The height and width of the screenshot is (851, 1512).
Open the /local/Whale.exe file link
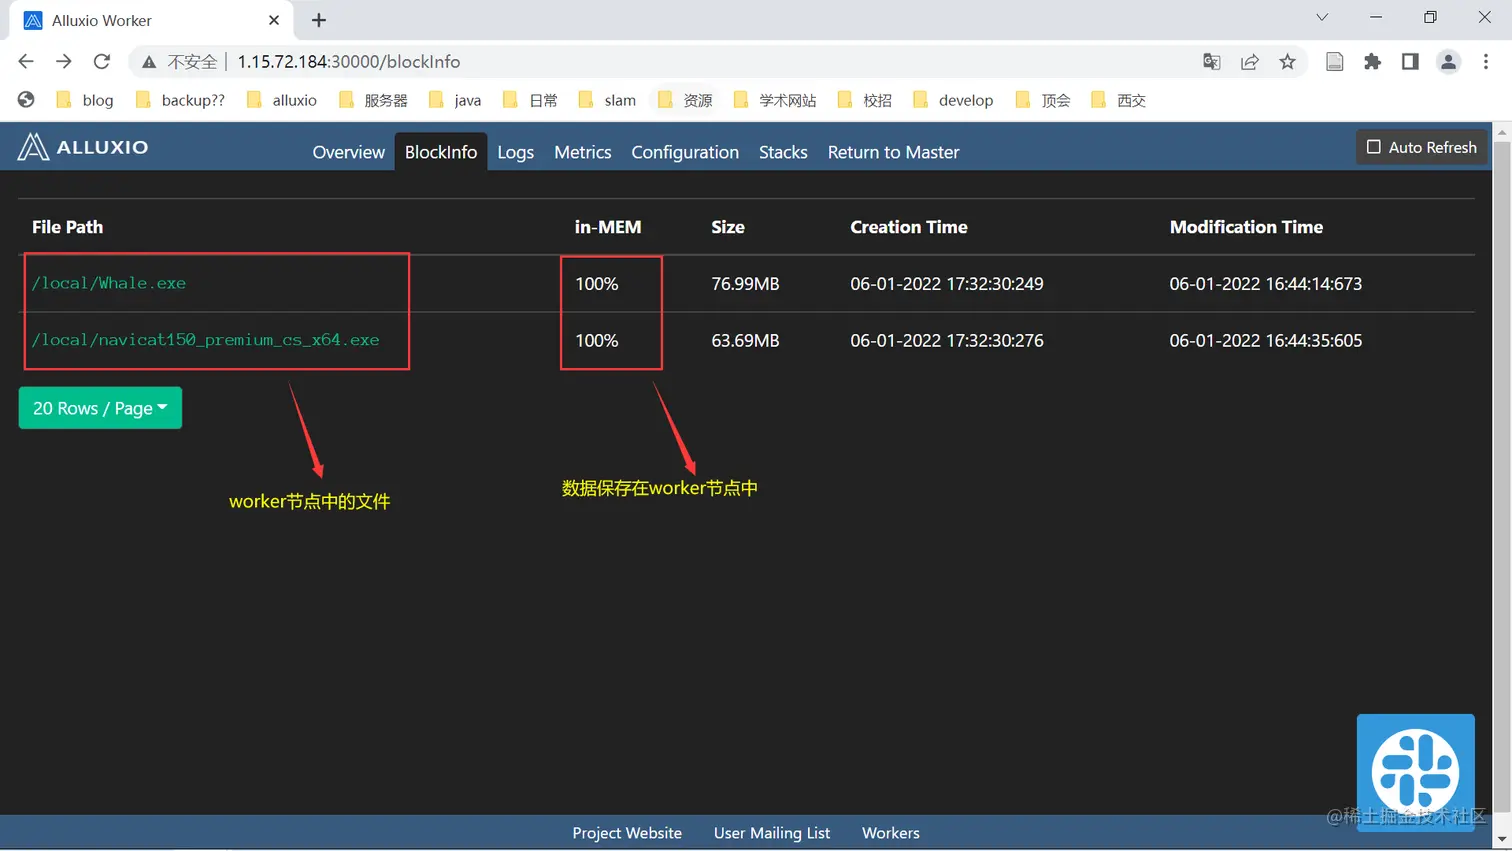coord(109,283)
